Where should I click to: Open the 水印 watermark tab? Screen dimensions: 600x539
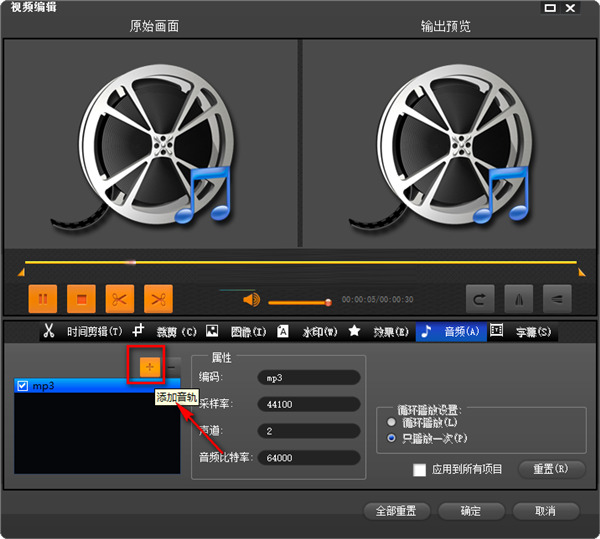pos(319,331)
